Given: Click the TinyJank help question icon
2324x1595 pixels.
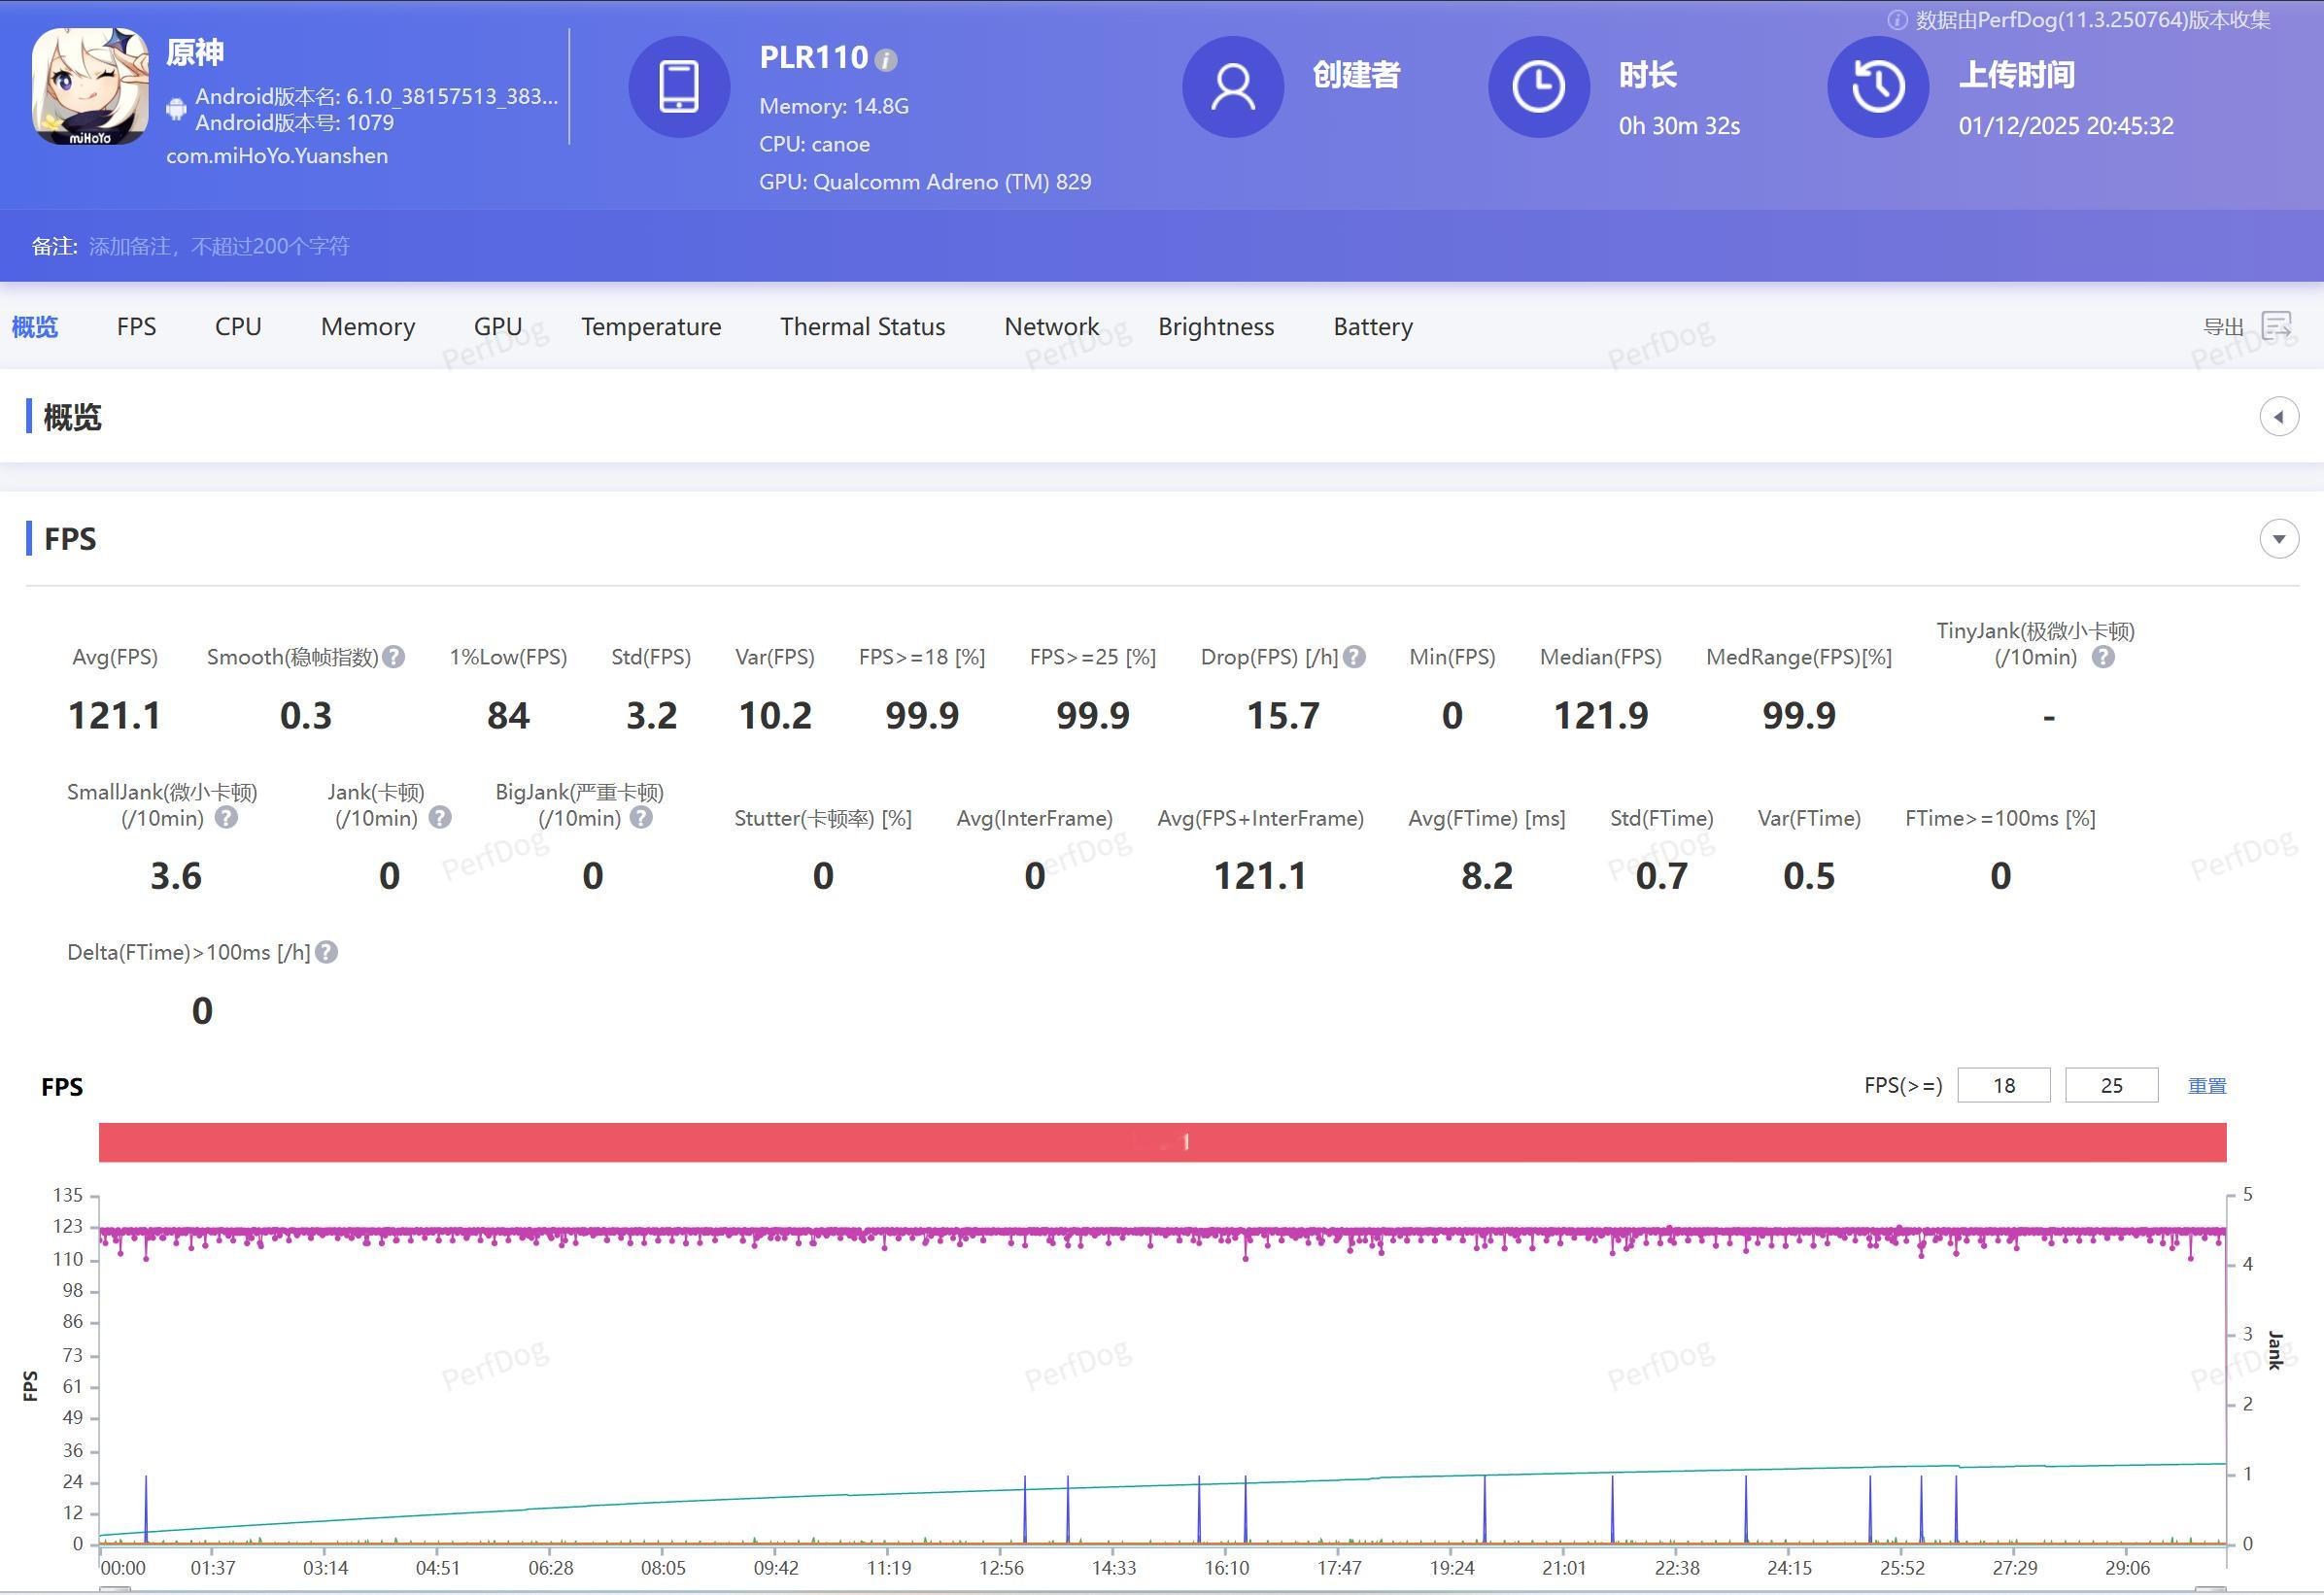Looking at the screenshot, I should point(2103,657).
